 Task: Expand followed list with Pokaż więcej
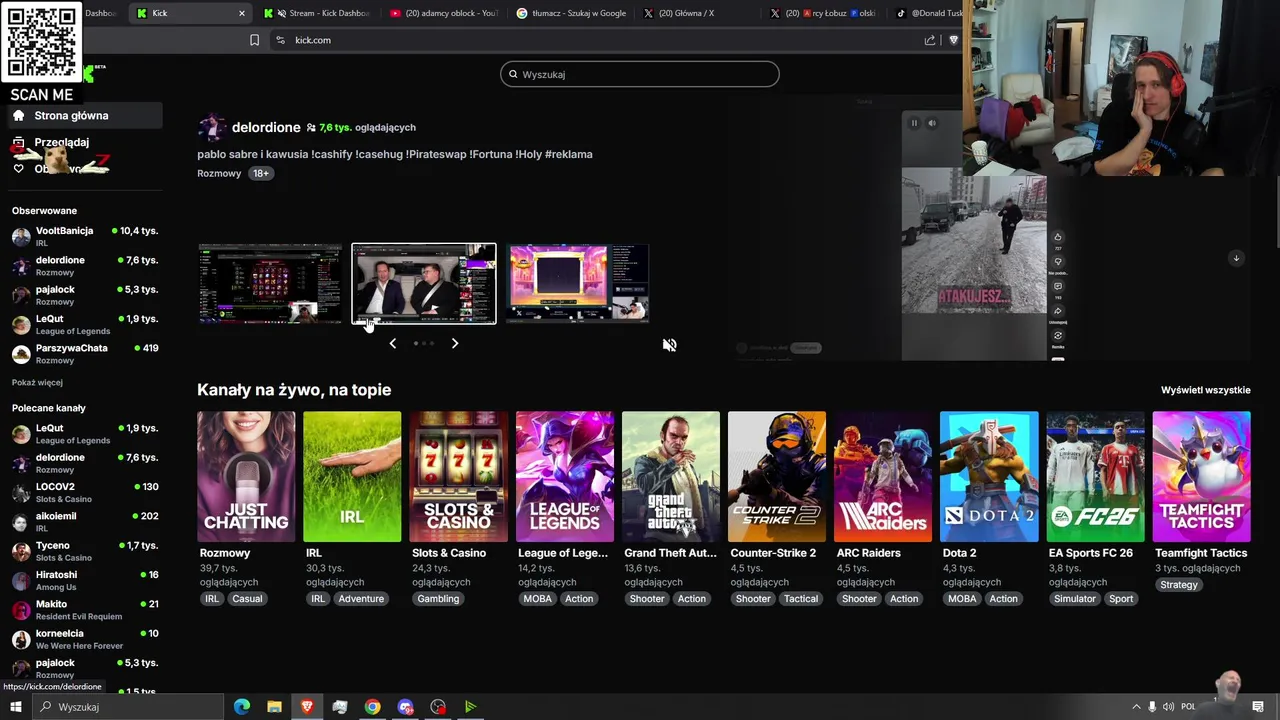37,382
